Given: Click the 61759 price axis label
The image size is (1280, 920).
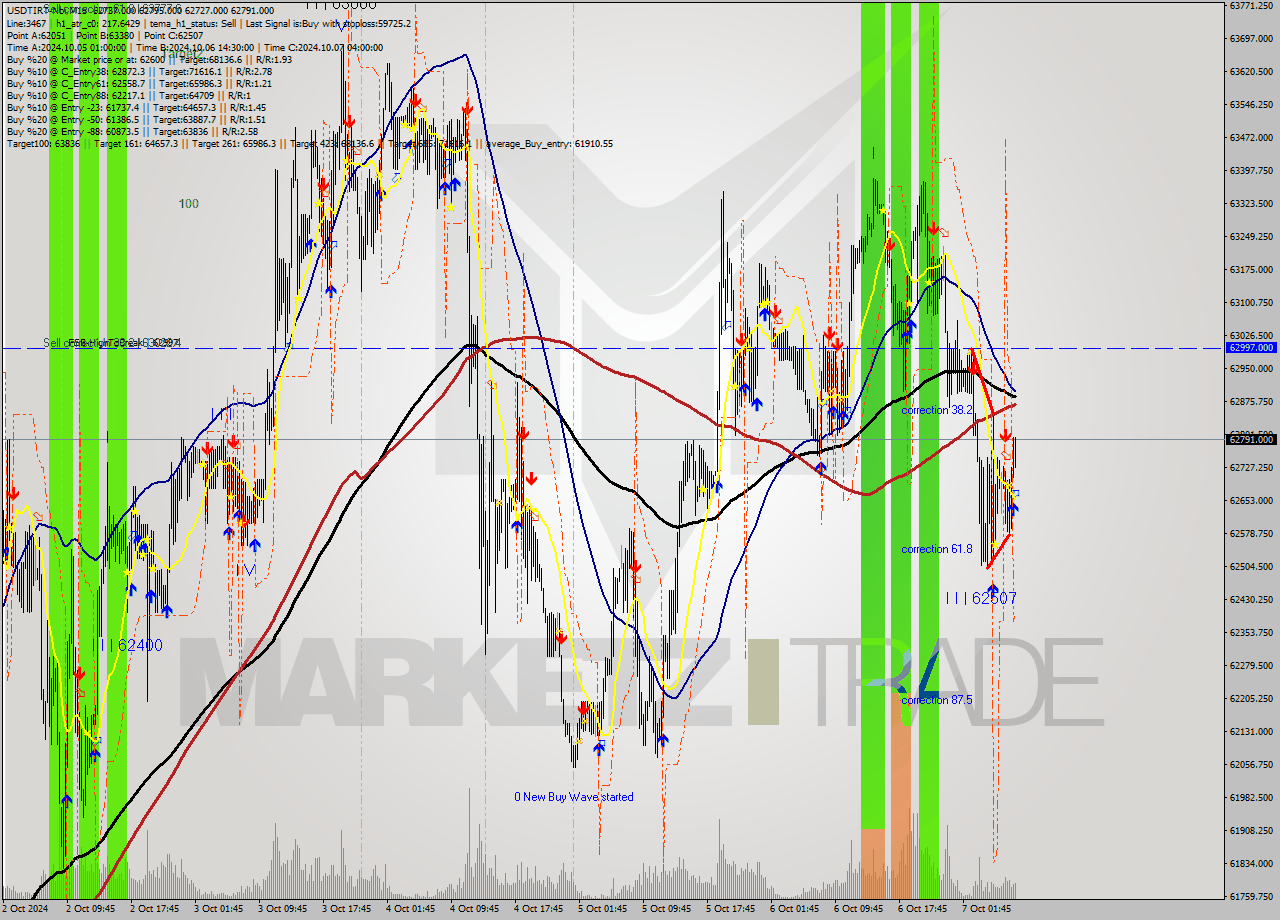Looking at the screenshot, I should (1250, 896).
